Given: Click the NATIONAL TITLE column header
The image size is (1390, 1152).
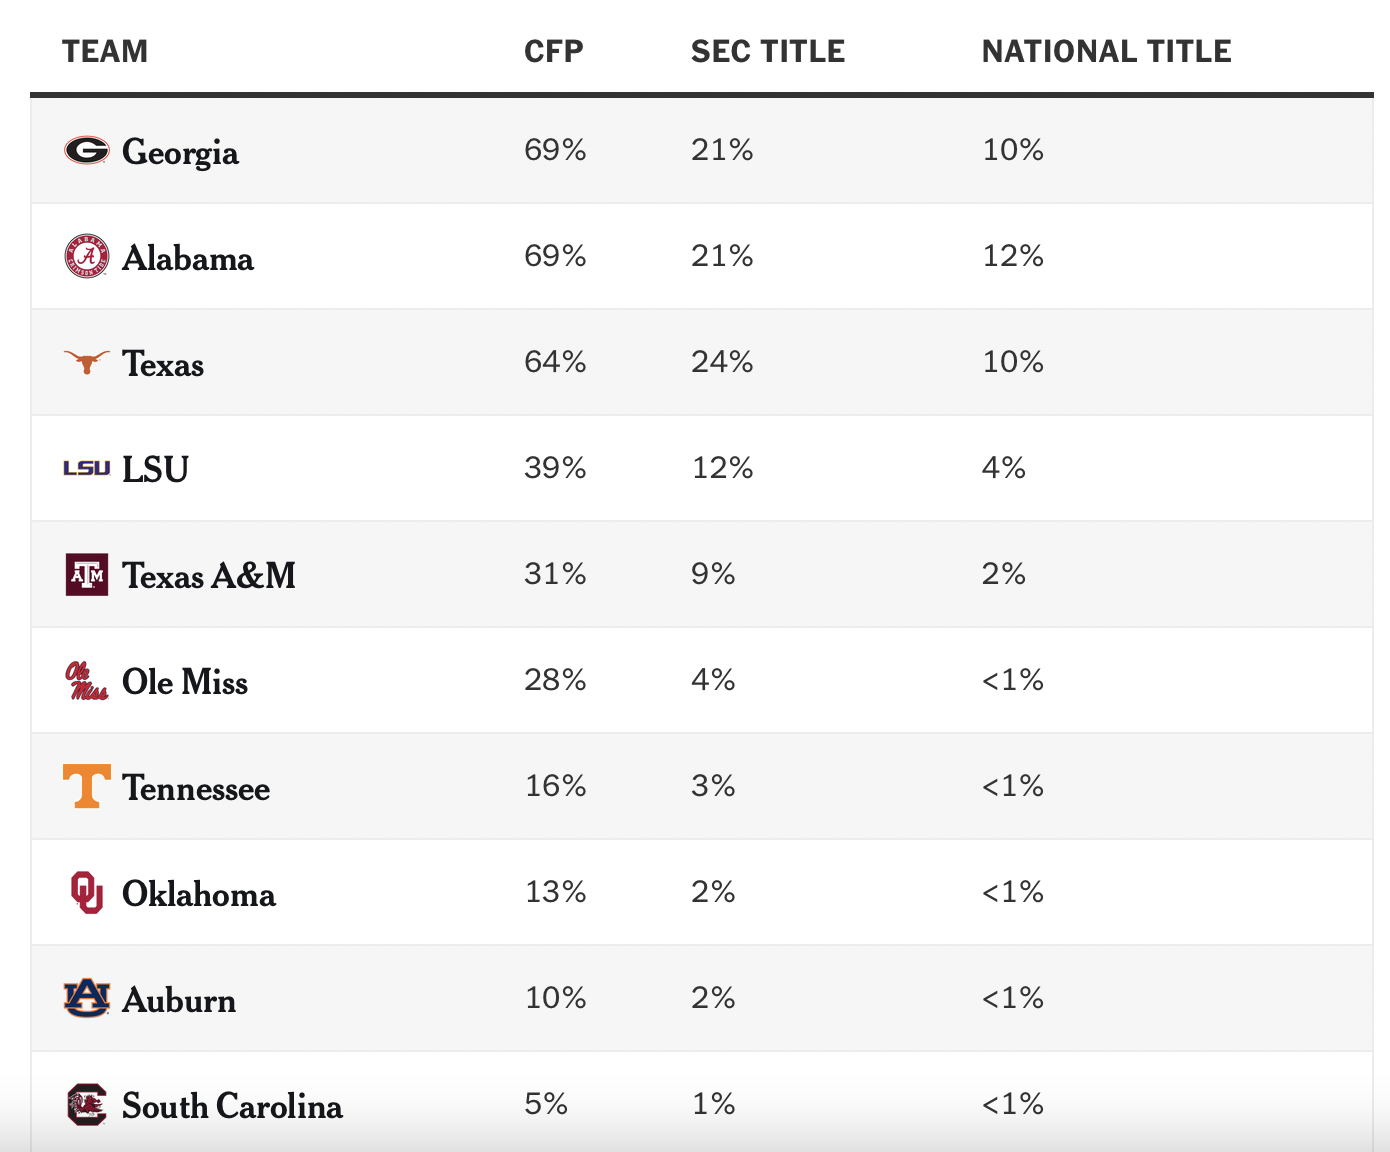Looking at the screenshot, I should pyautogui.click(x=1106, y=51).
